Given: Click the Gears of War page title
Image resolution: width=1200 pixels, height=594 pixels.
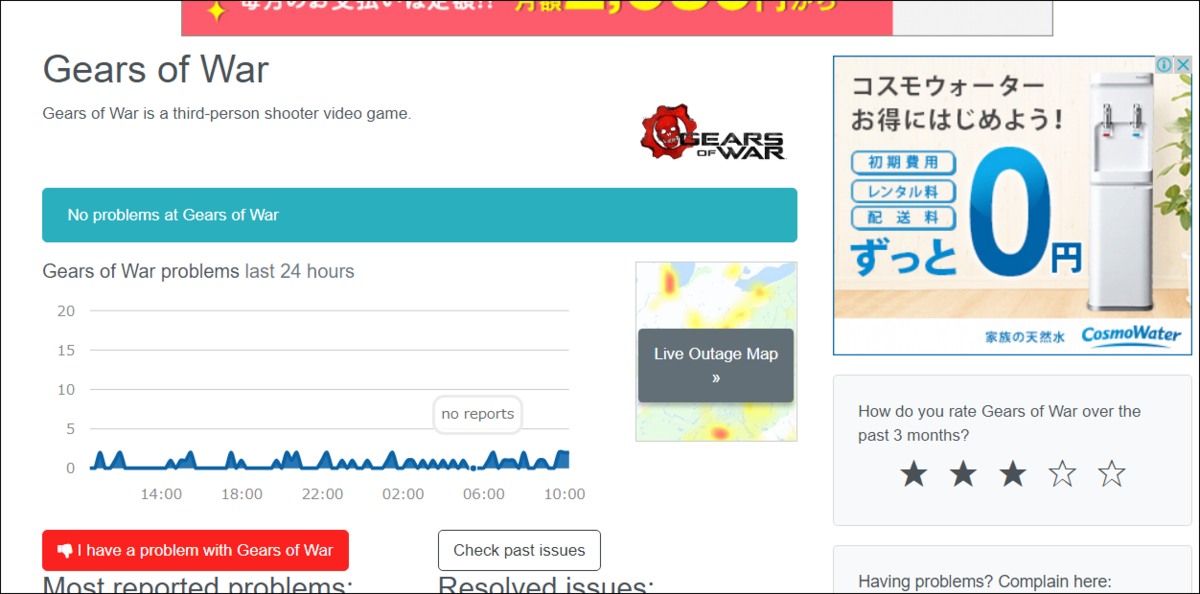Looking at the screenshot, I should 156,70.
